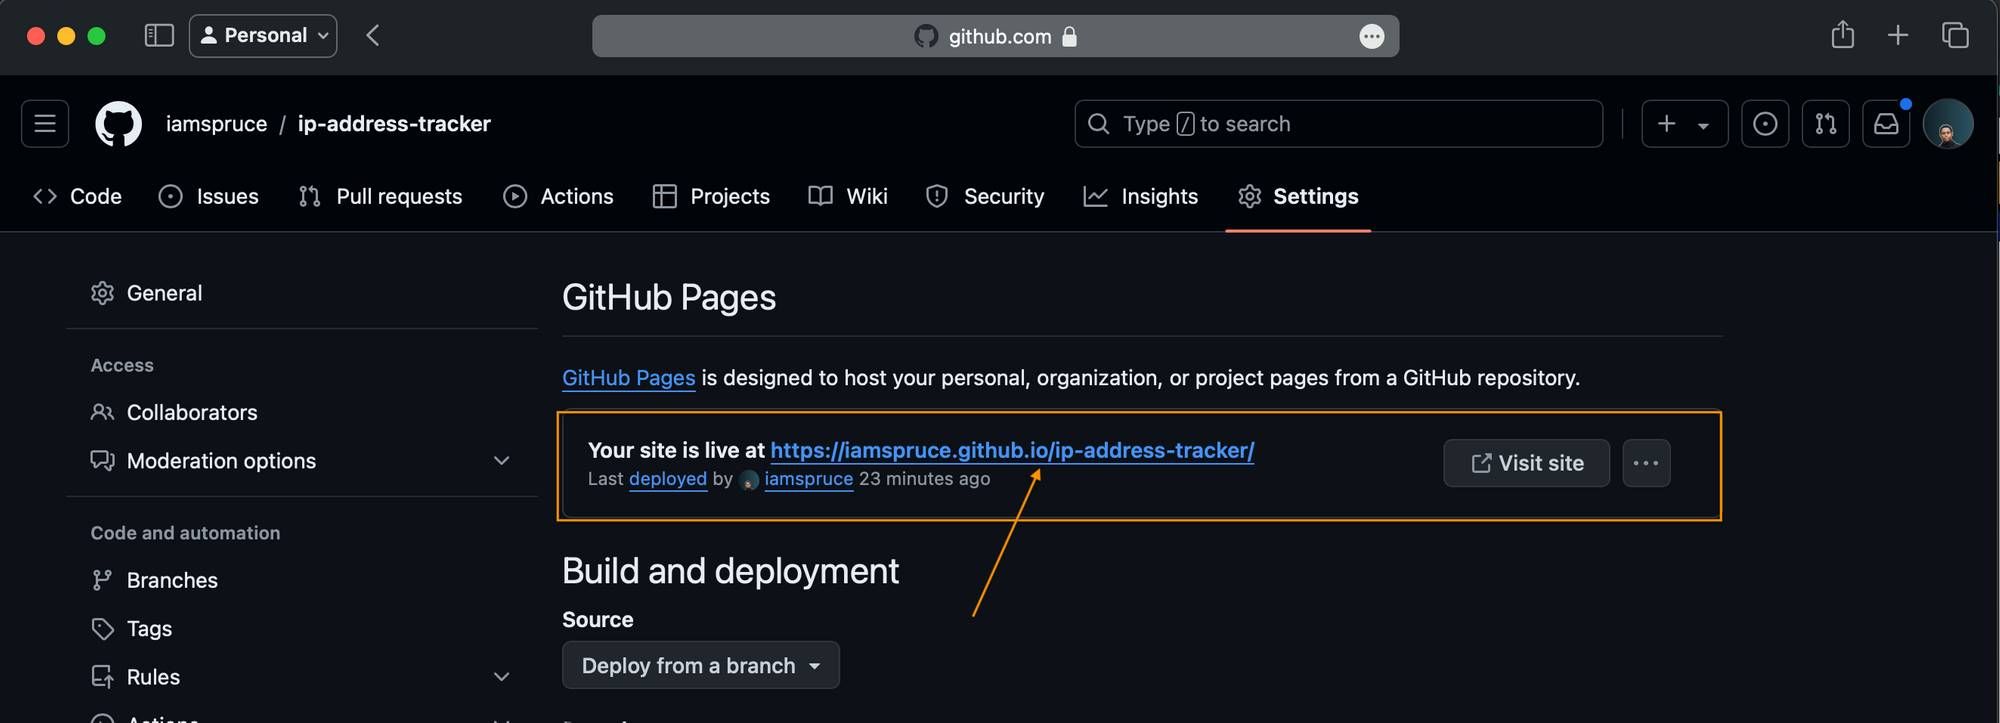Switch to the Security tab
The height and width of the screenshot is (723, 2000).
pyautogui.click(x=985, y=197)
